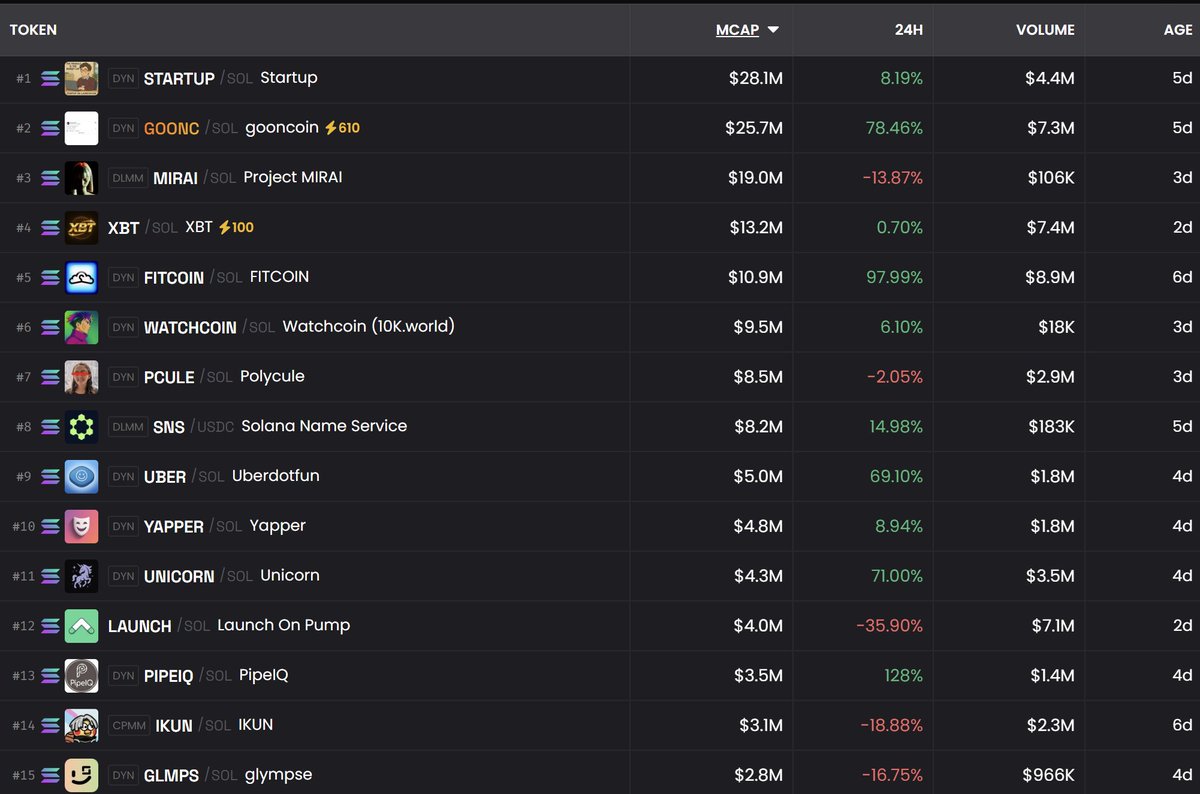Click the -35.90% change for LAUNCH
This screenshot has width=1200, height=794.
(889, 626)
